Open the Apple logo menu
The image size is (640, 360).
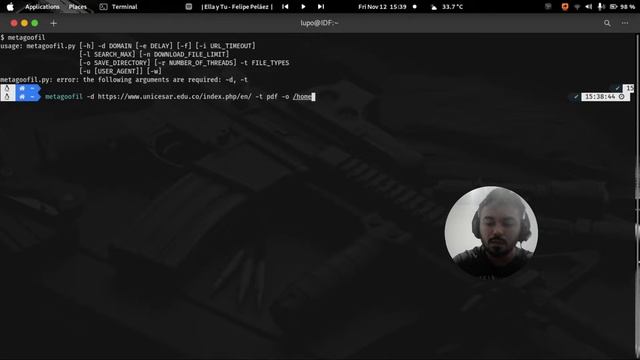click(10, 7)
